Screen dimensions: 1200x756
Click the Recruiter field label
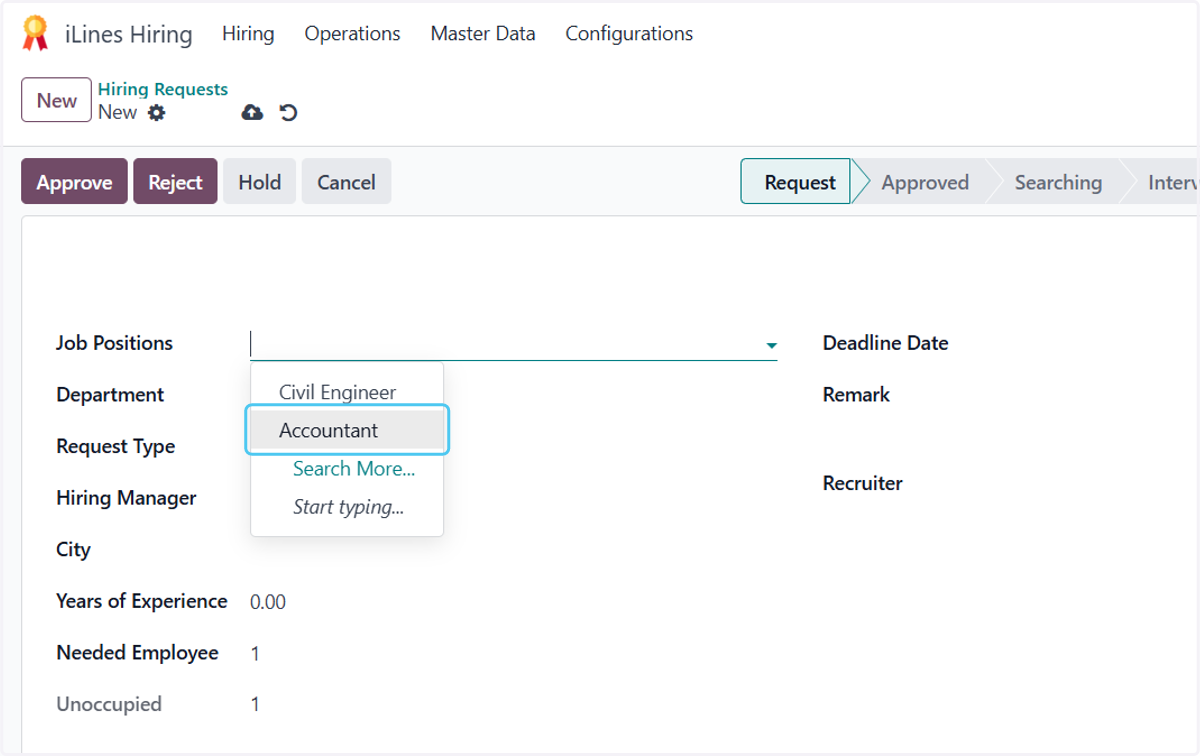point(862,483)
